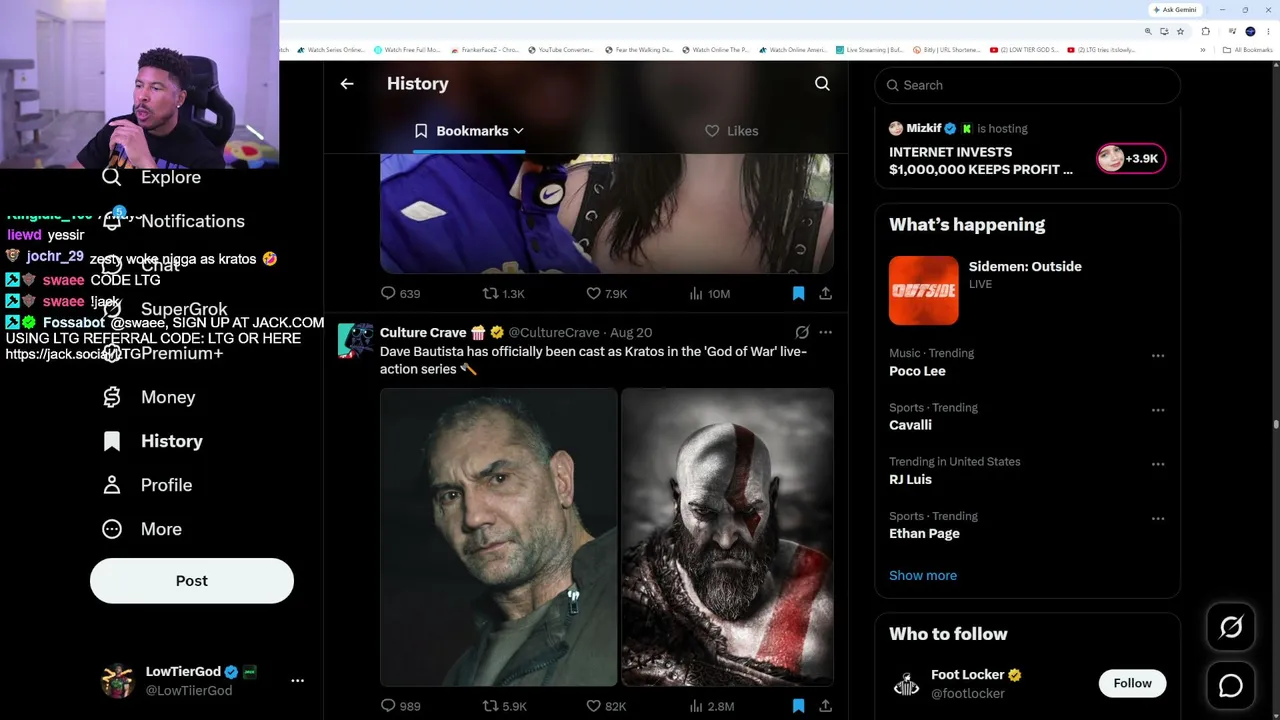The image size is (1280, 720).
Task: Open Explore from the sidebar
Action: [x=152, y=177]
